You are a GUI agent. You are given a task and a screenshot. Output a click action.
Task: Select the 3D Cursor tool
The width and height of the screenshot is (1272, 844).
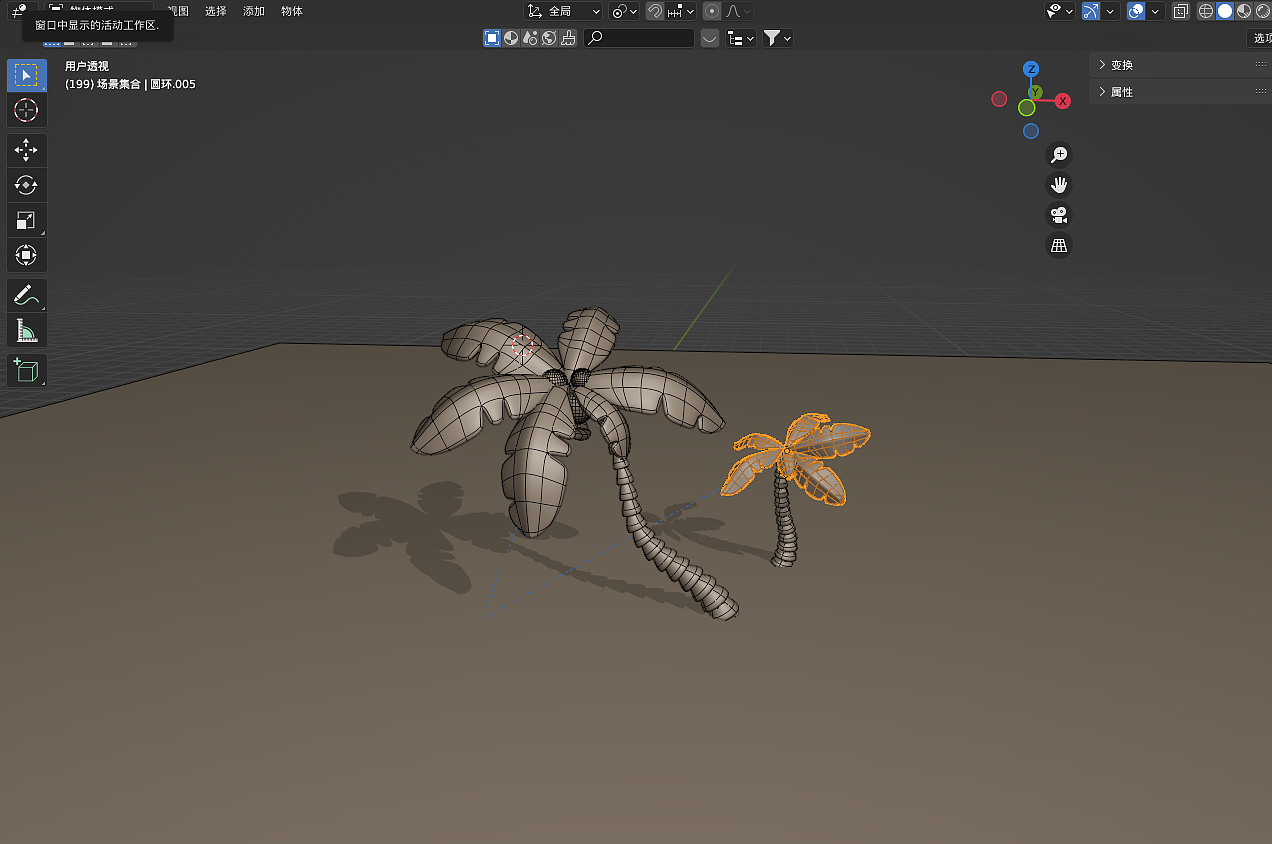click(x=26, y=109)
